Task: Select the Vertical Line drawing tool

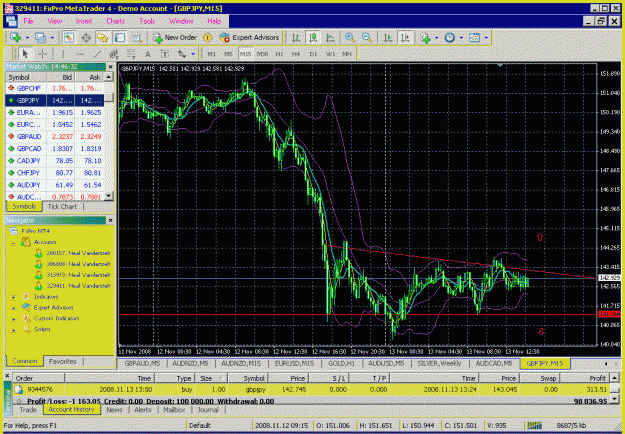Action: 63,53
